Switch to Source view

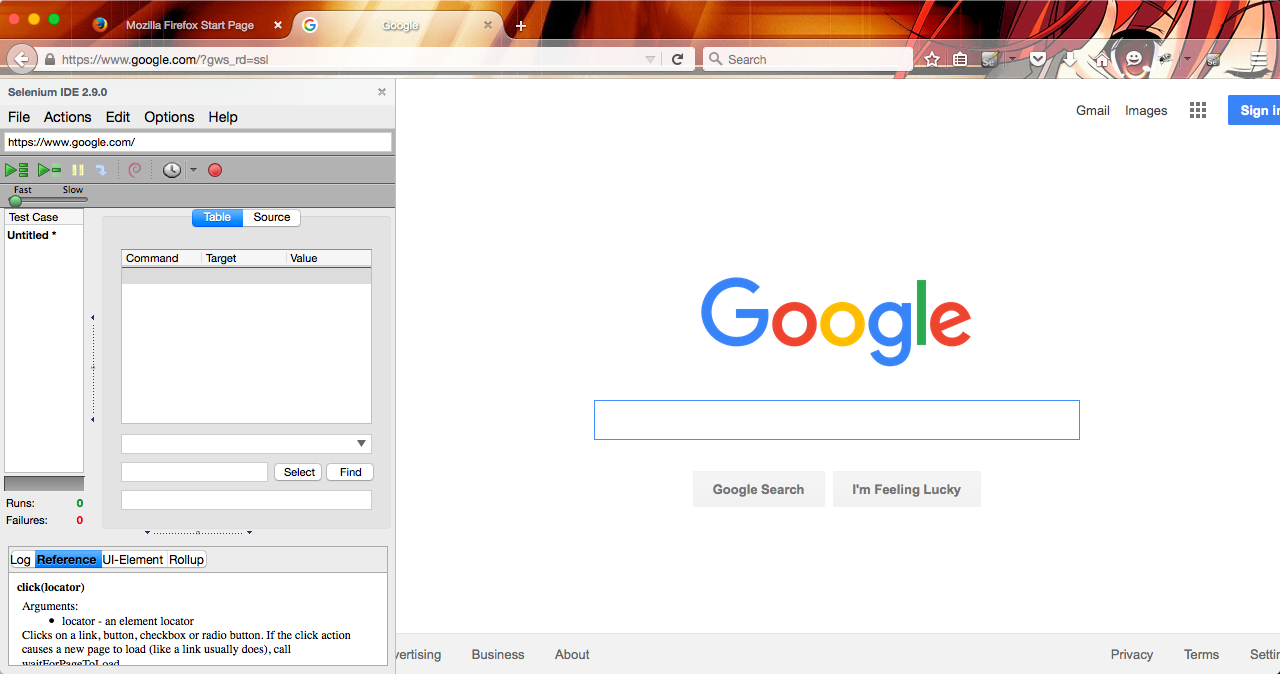coord(271,217)
